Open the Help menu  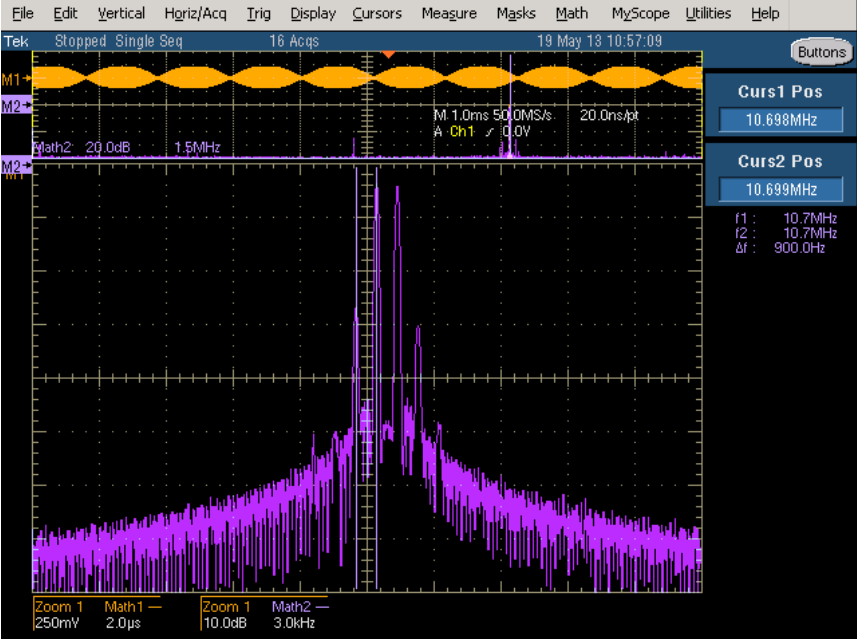(765, 13)
